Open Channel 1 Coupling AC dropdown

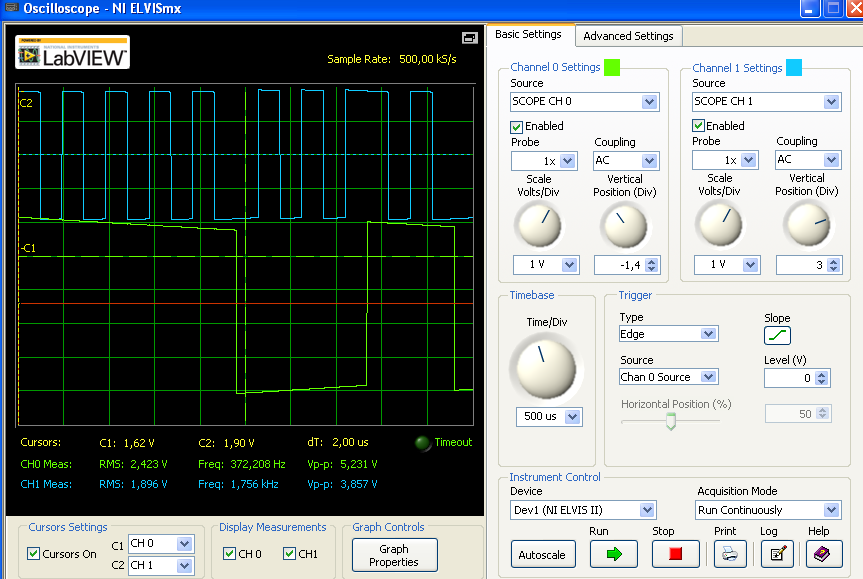[x=808, y=160]
